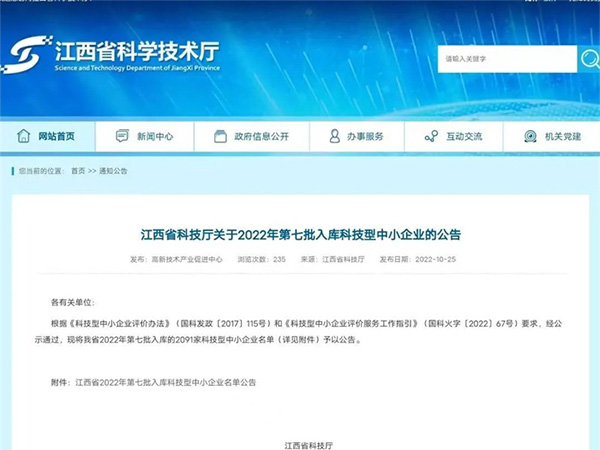Viewport: 600px width, 450px height.
Task: Click the icon before 您当前的位置
Action: (x=13, y=171)
